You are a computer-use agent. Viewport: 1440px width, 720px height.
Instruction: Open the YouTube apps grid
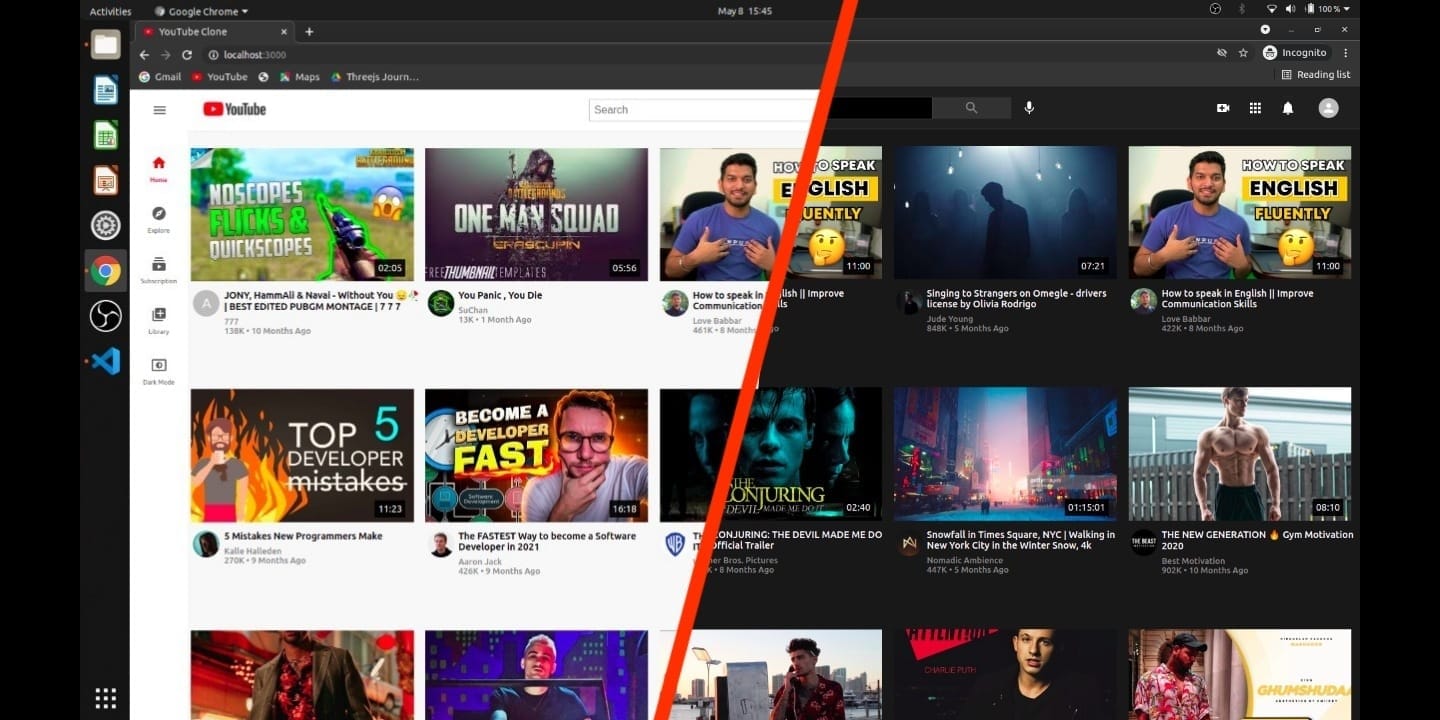[1255, 108]
